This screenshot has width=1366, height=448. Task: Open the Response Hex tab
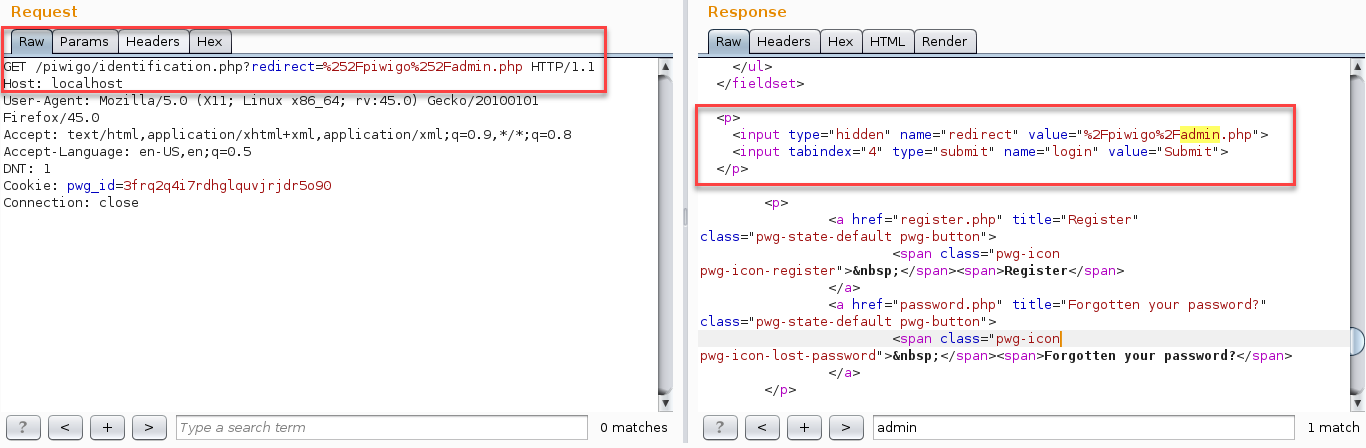tap(841, 41)
